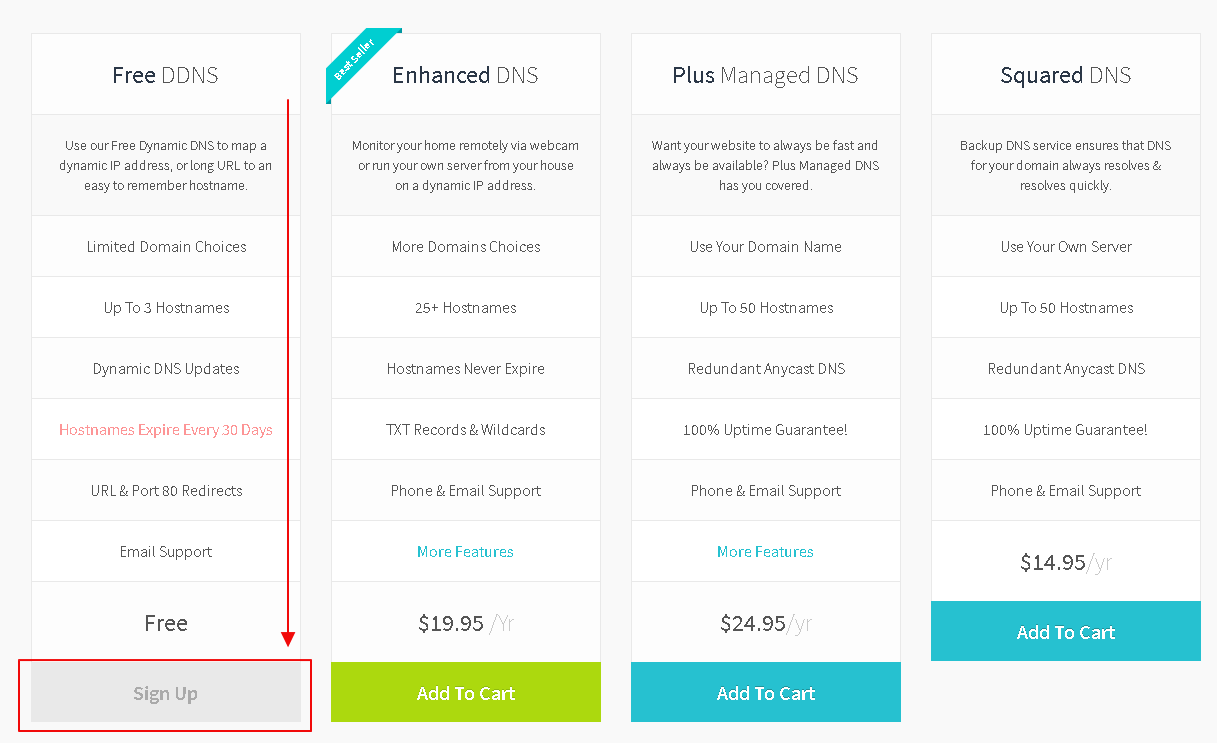Select Hostnames Expire Every 30 Days text
Image resolution: width=1217 pixels, height=743 pixels.
(x=166, y=430)
